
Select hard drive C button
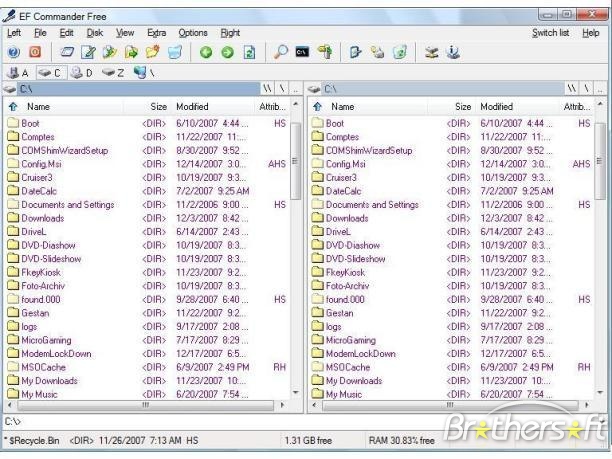pos(51,73)
